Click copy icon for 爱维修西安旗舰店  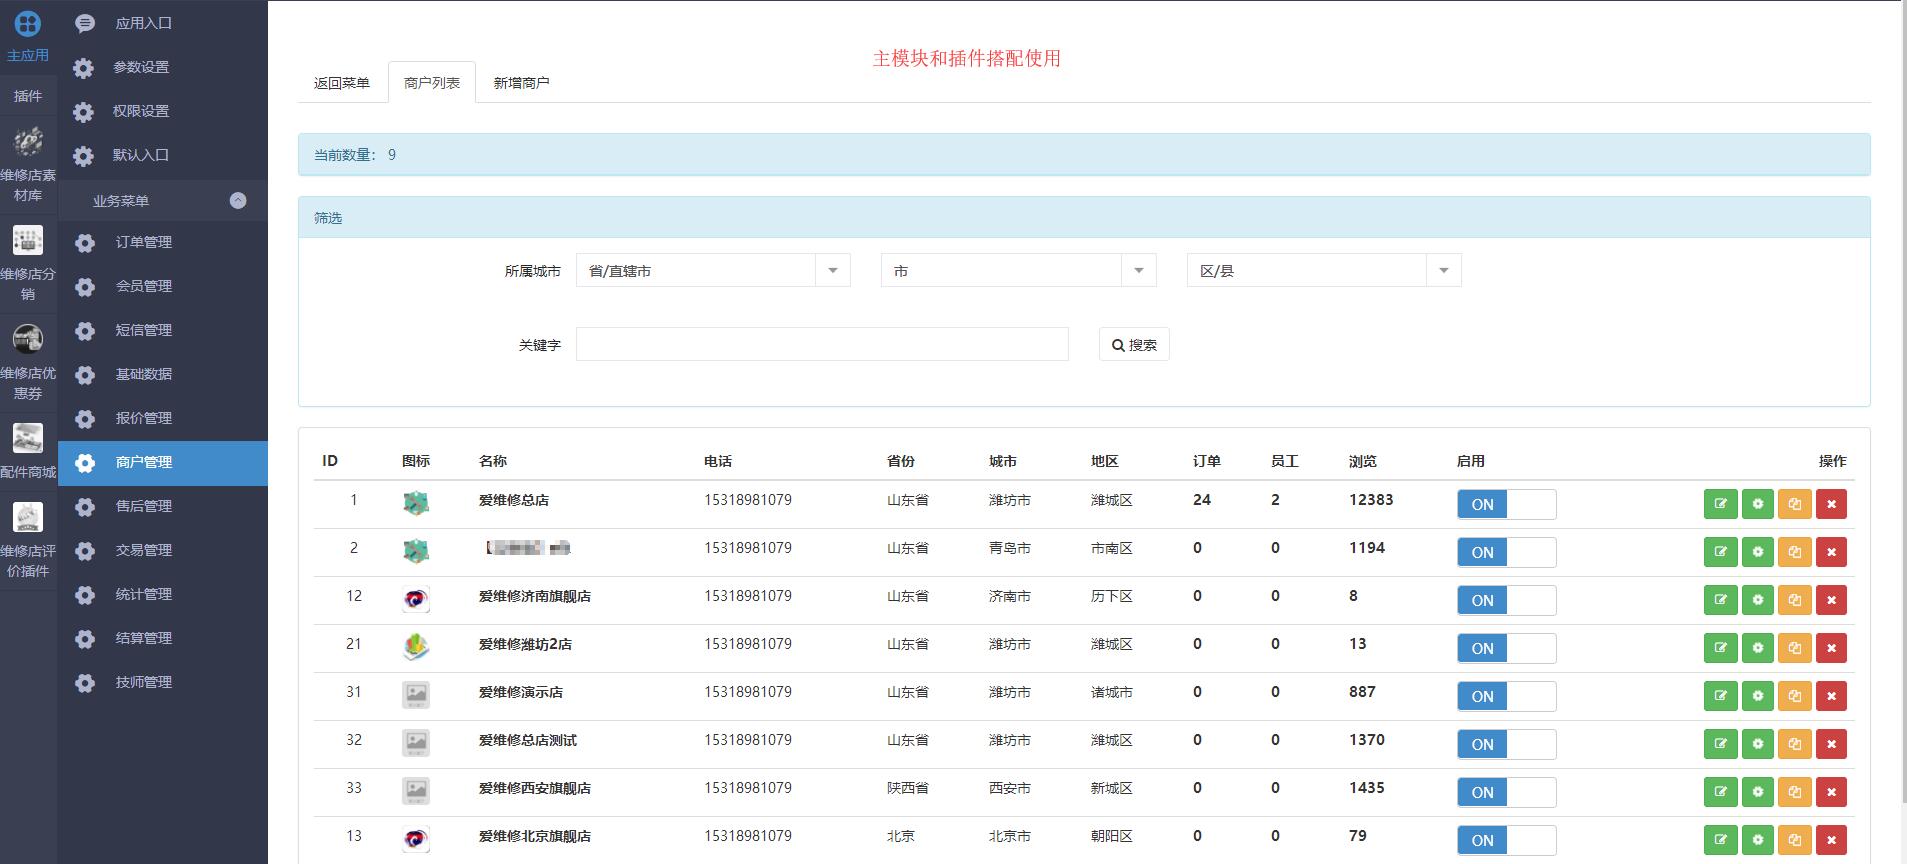(x=1794, y=792)
